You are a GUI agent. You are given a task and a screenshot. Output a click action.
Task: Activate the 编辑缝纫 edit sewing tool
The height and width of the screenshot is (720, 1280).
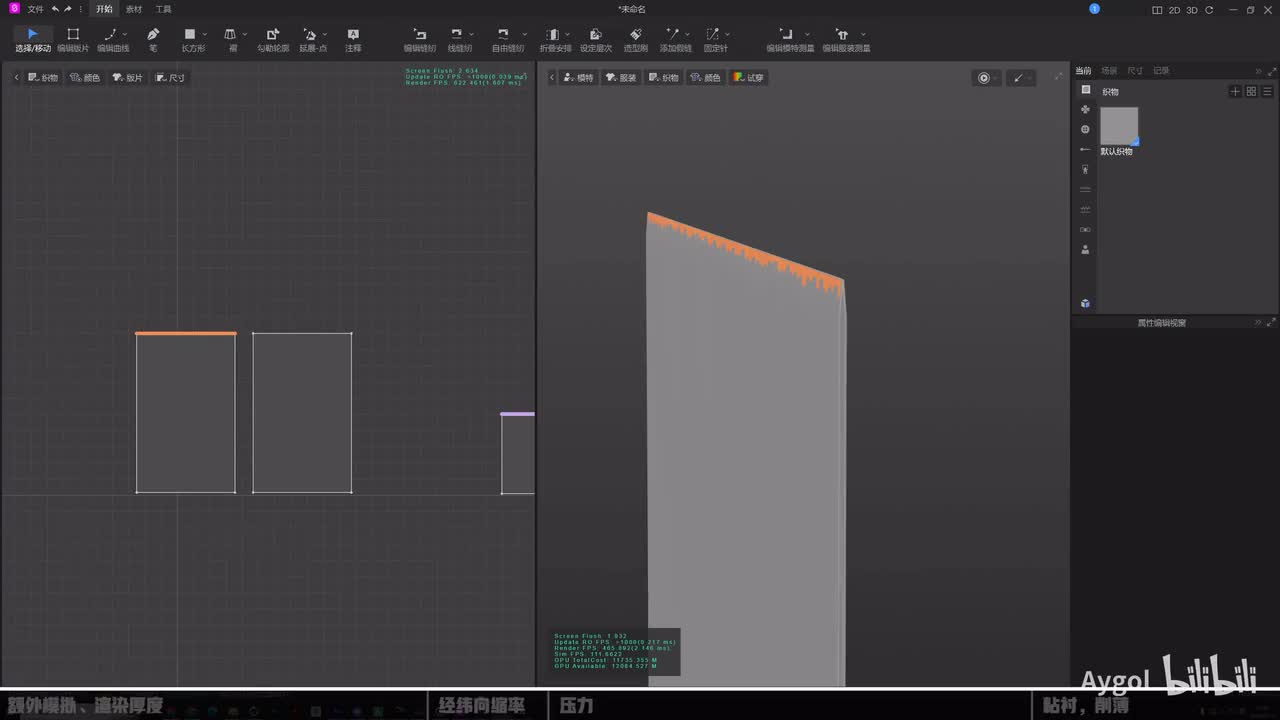tap(420, 39)
